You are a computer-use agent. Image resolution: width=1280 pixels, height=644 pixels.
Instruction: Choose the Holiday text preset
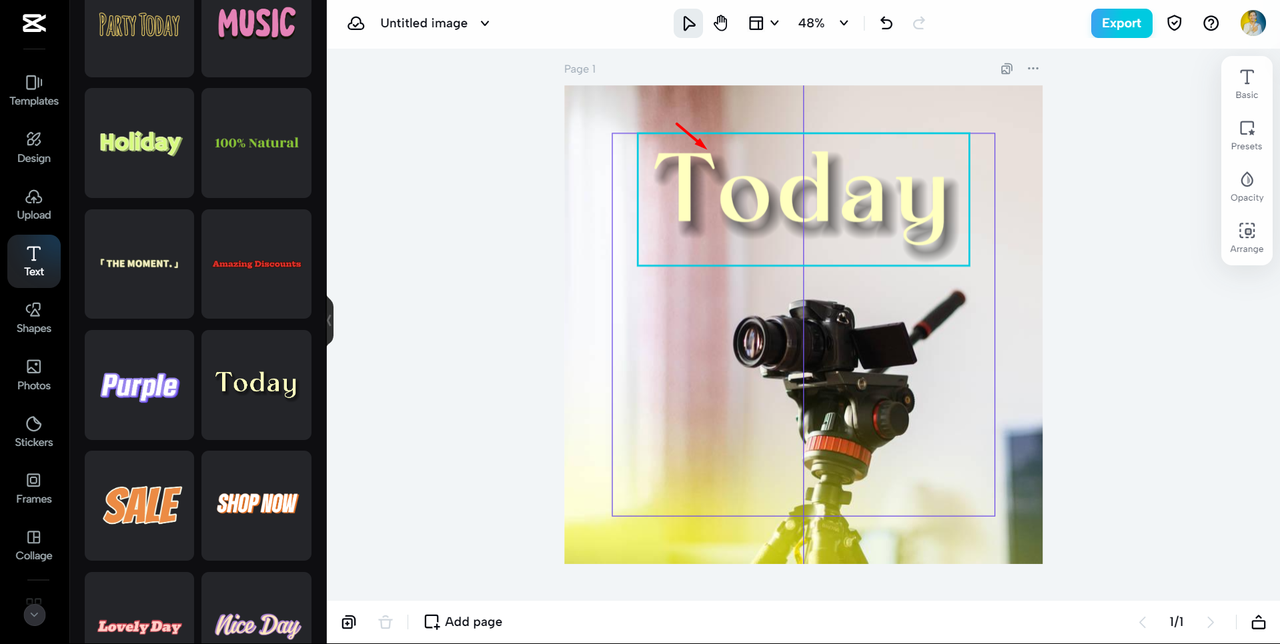[139, 143]
